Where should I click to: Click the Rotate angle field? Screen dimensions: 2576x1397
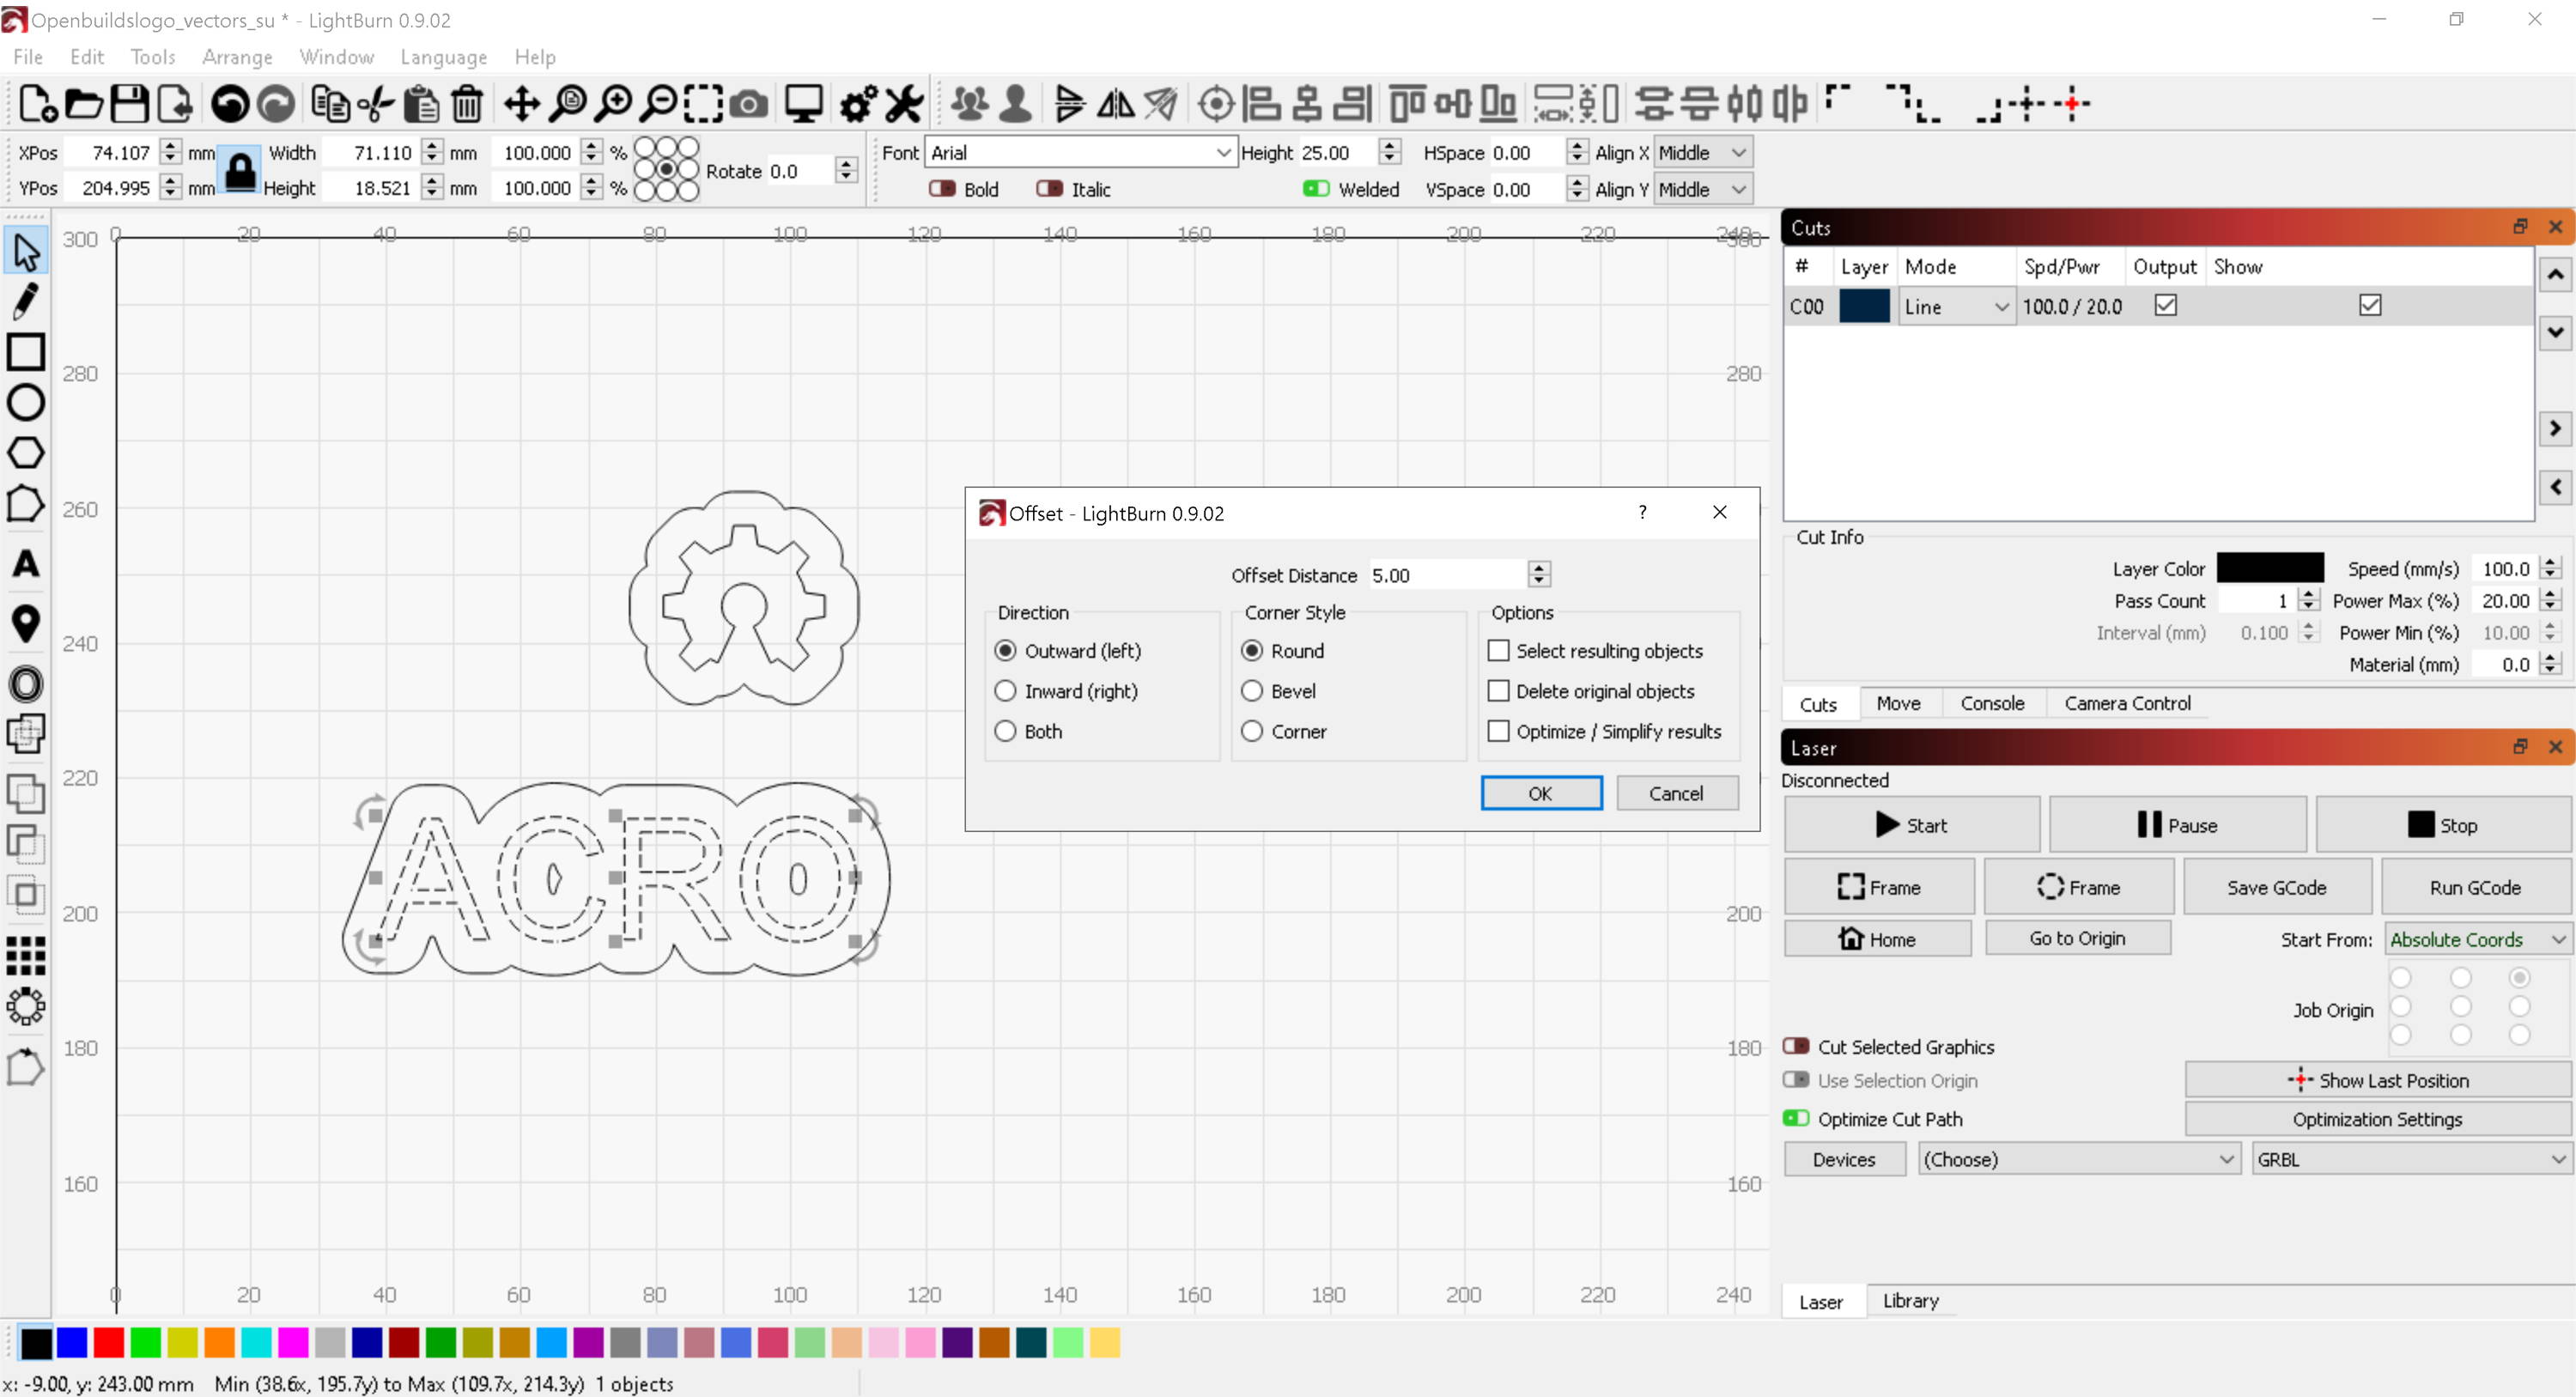(x=801, y=171)
